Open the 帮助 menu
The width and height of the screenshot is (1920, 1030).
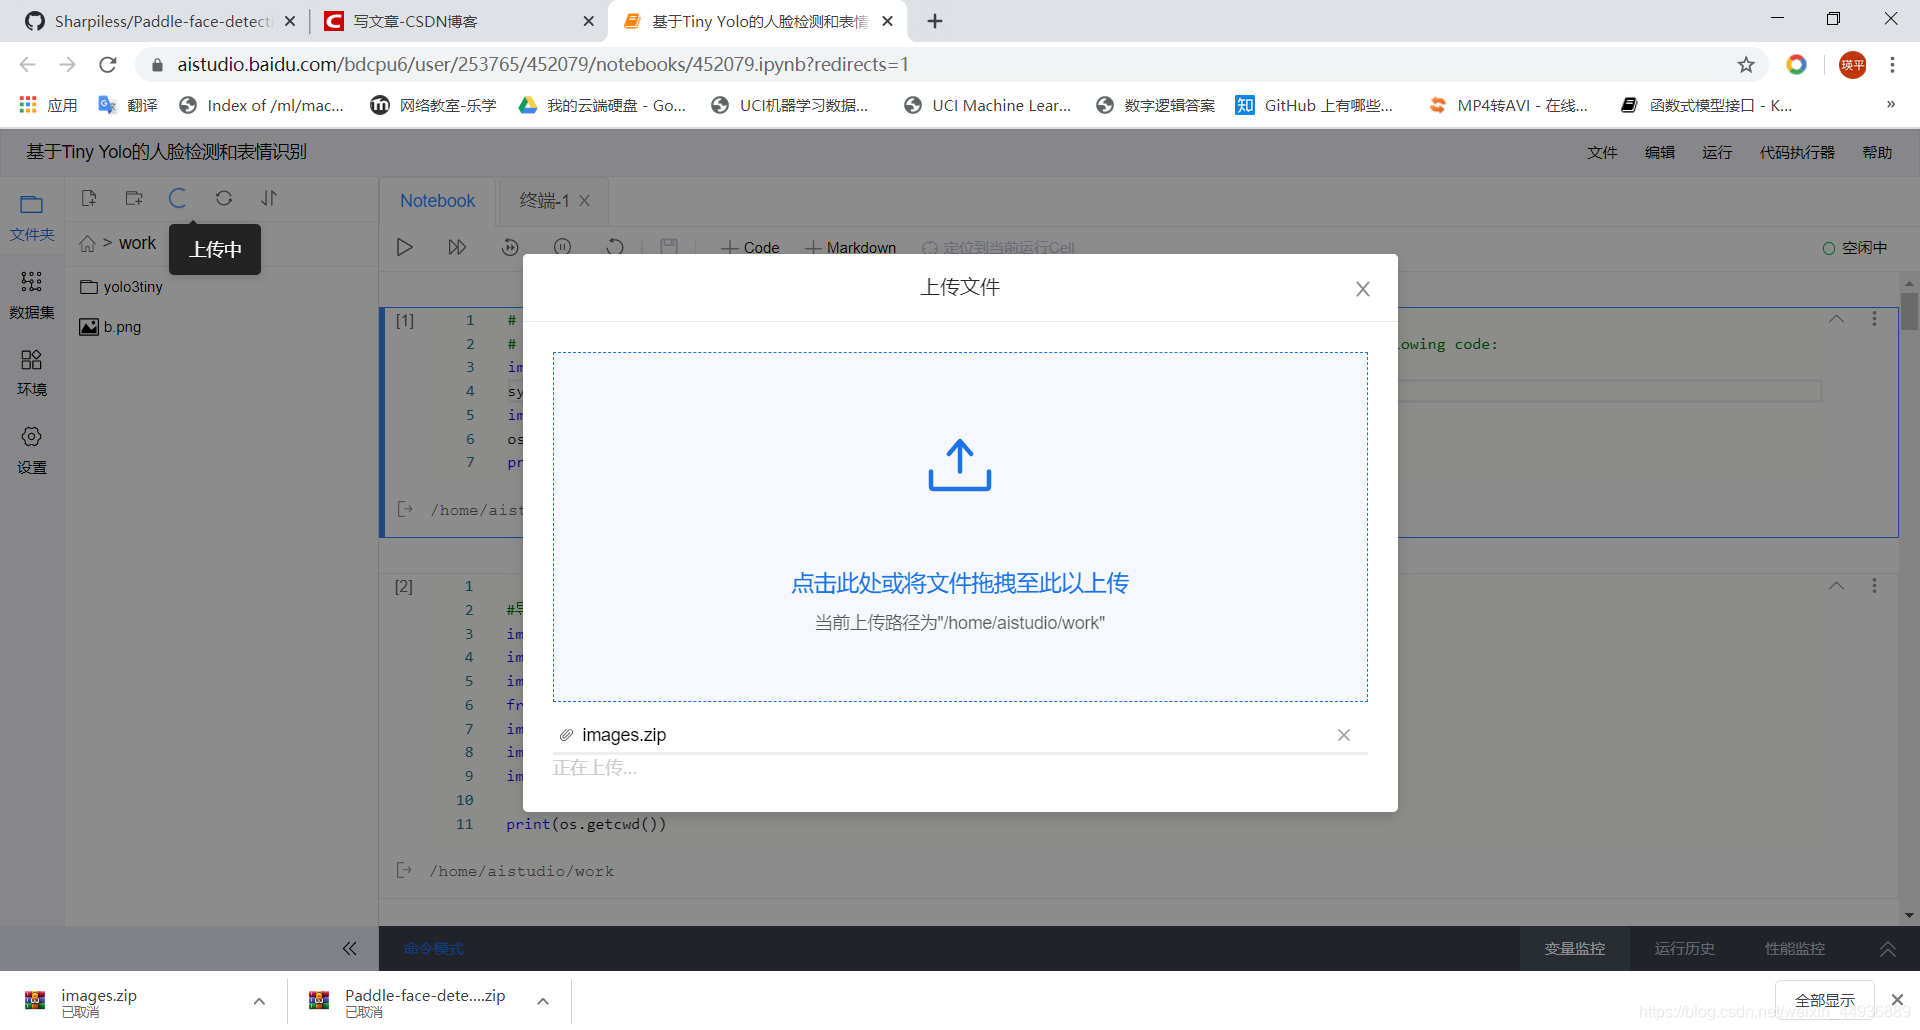click(x=1877, y=152)
